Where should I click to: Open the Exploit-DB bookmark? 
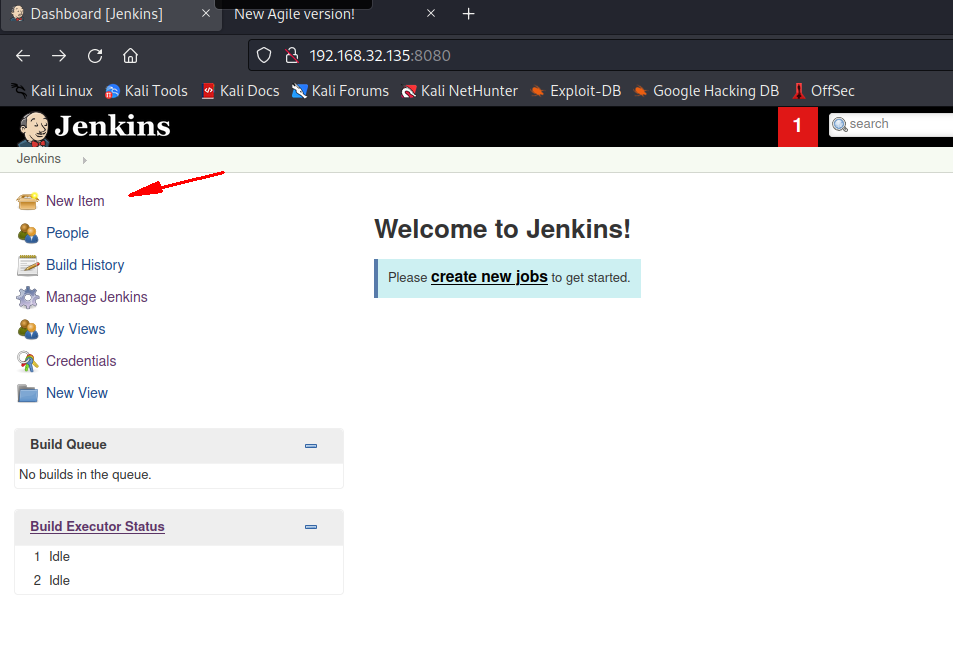click(x=576, y=91)
